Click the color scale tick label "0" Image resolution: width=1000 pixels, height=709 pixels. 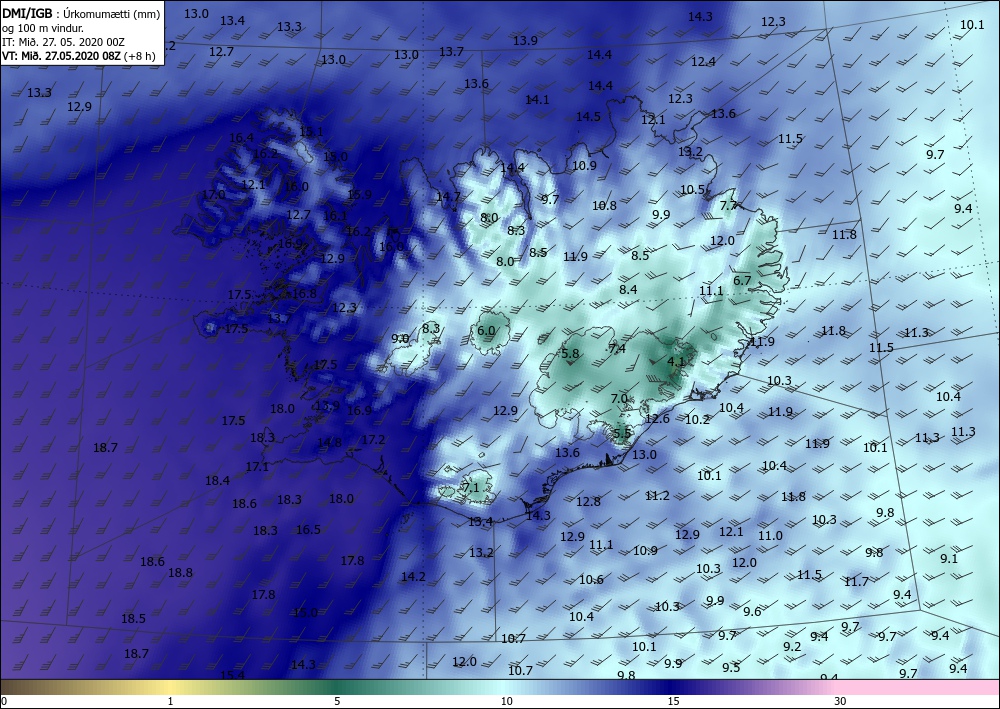(4, 702)
